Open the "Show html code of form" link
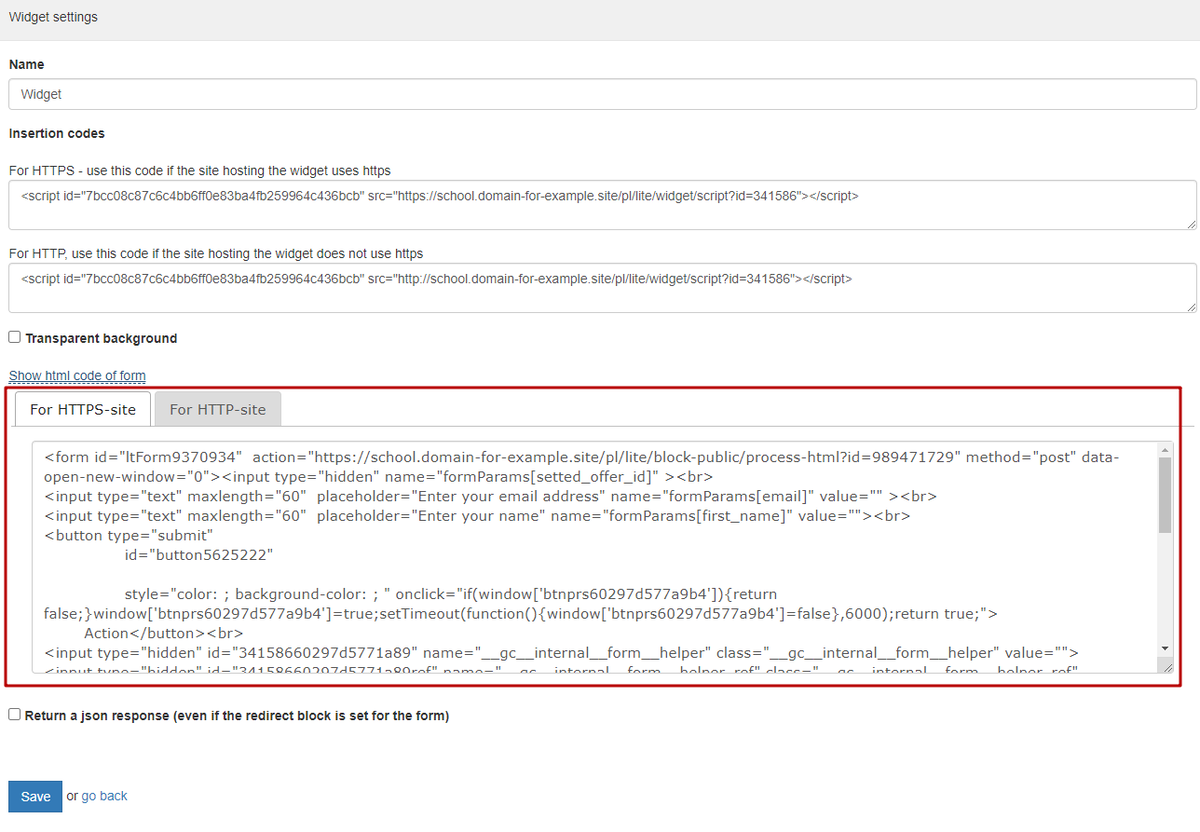This screenshot has width=1200, height=832. (76, 375)
